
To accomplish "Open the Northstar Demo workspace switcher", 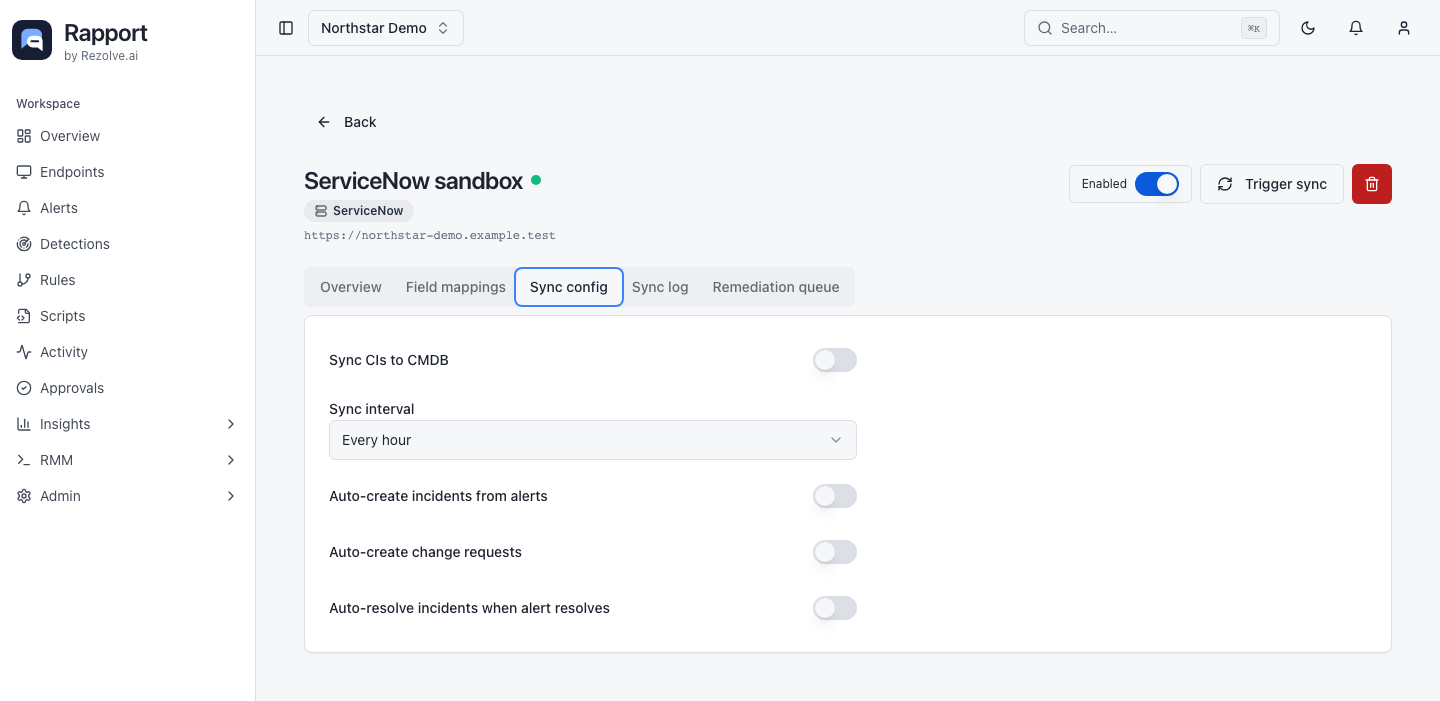I will pyautogui.click(x=386, y=28).
